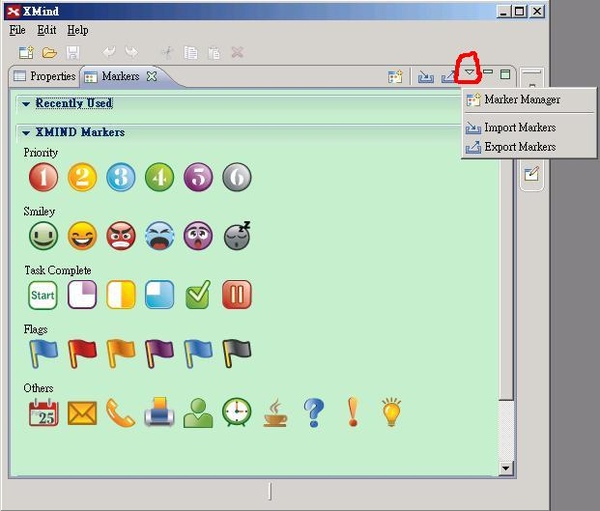Choose the purple quarter-complete task marker
Image resolution: width=600 pixels, height=511 pixels.
click(82, 295)
